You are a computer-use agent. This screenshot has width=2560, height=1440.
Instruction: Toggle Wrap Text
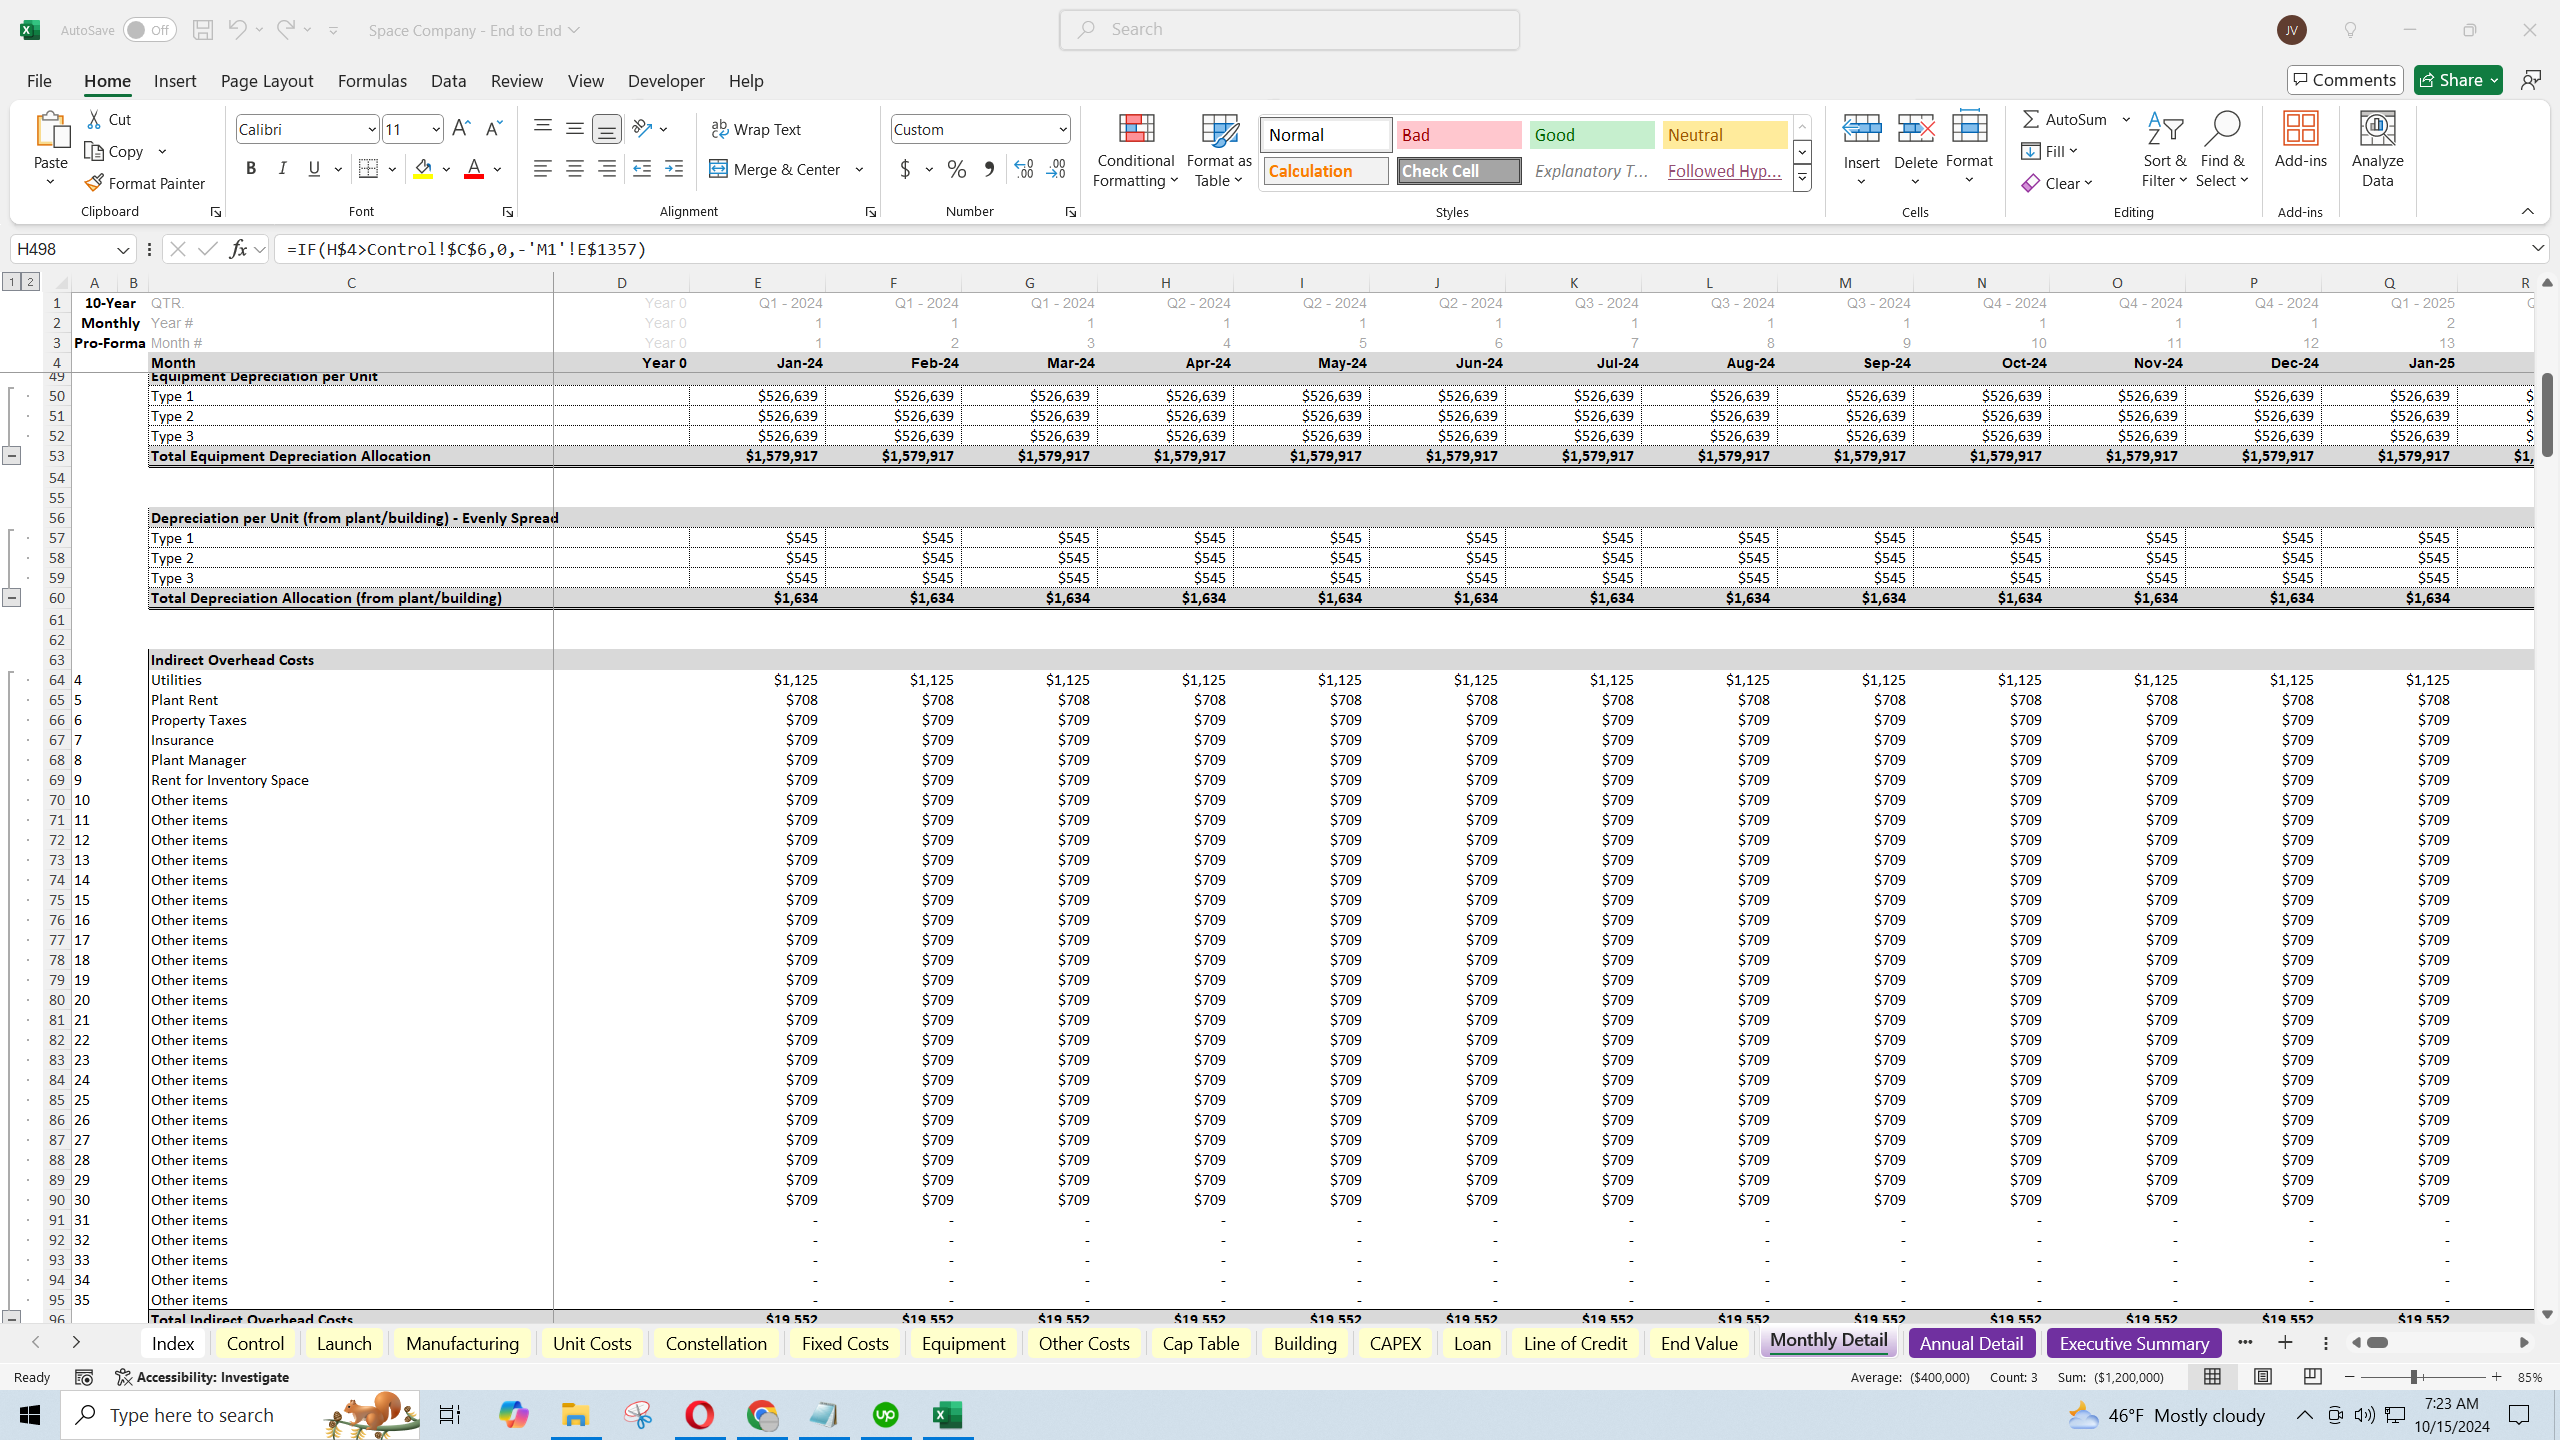click(x=756, y=129)
